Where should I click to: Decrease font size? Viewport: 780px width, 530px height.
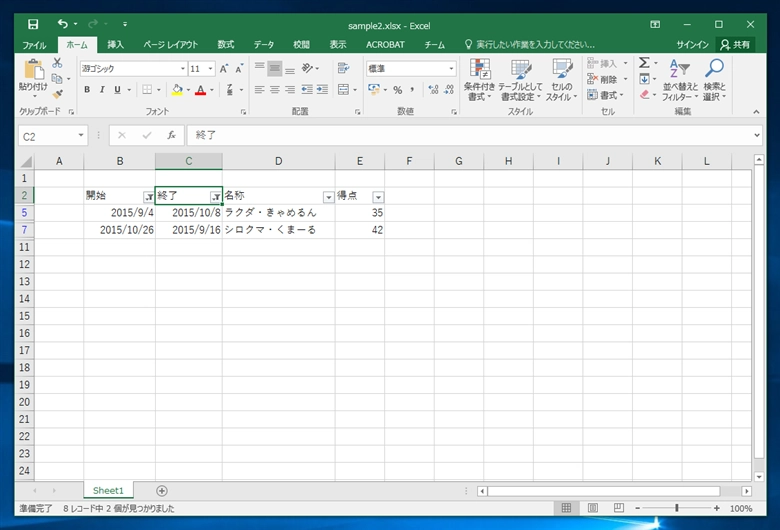(x=239, y=69)
